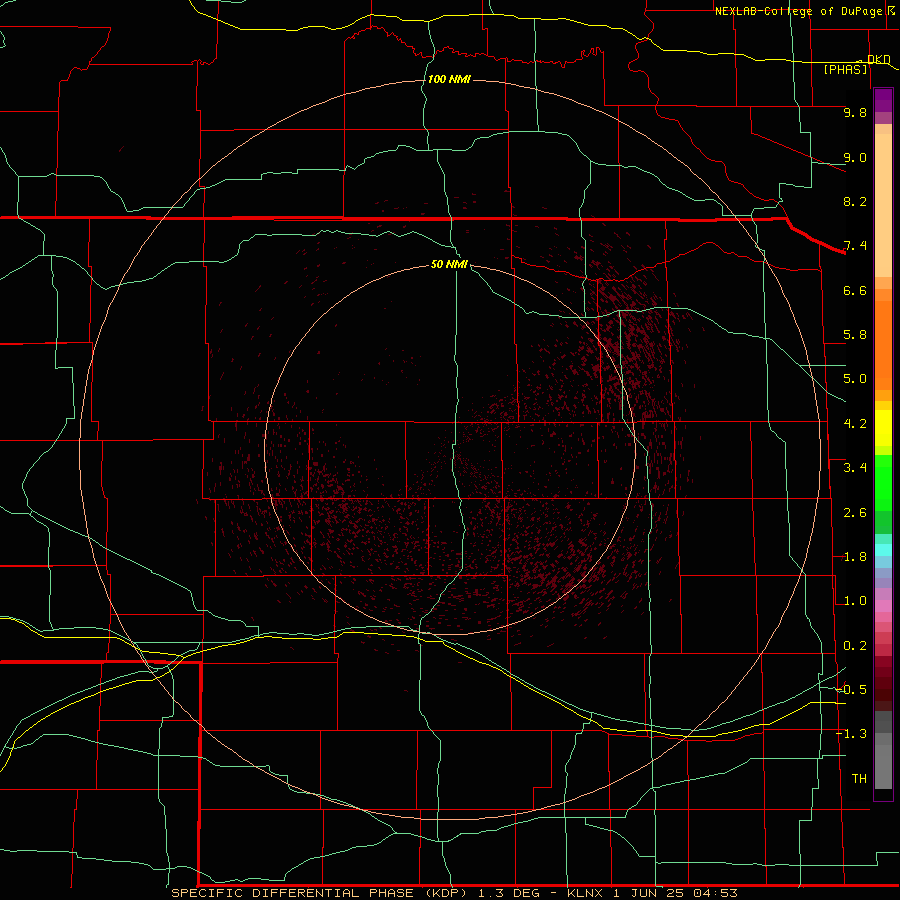Click the [PHAS] legend label
This screenshot has height=900, width=900.
click(x=845, y=70)
